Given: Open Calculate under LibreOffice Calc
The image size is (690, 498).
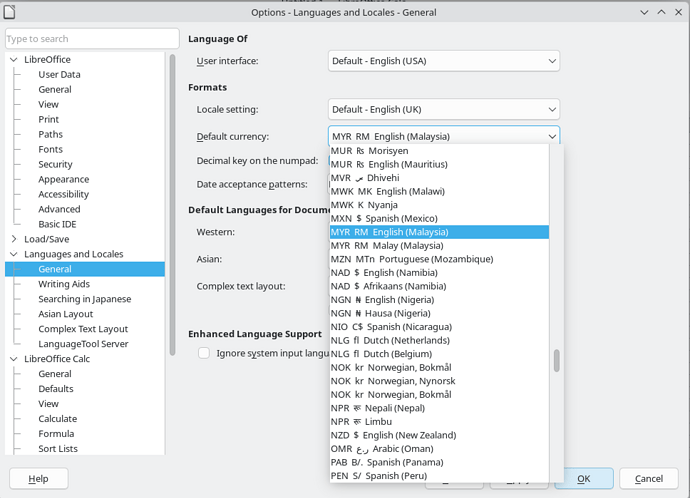Looking at the screenshot, I should pyautogui.click(x=58, y=418).
